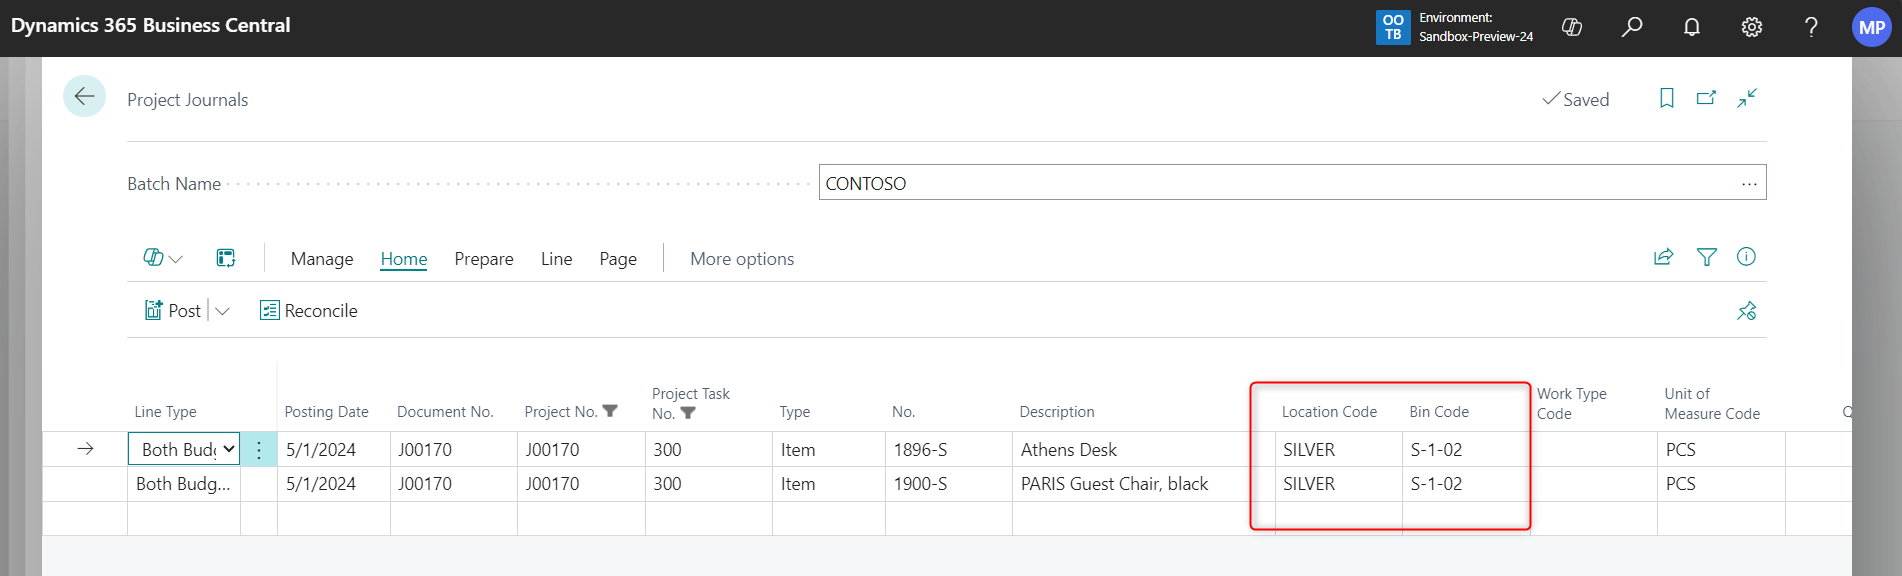This screenshot has width=1902, height=576.
Task: Open page in new window icon
Action: point(1707,98)
